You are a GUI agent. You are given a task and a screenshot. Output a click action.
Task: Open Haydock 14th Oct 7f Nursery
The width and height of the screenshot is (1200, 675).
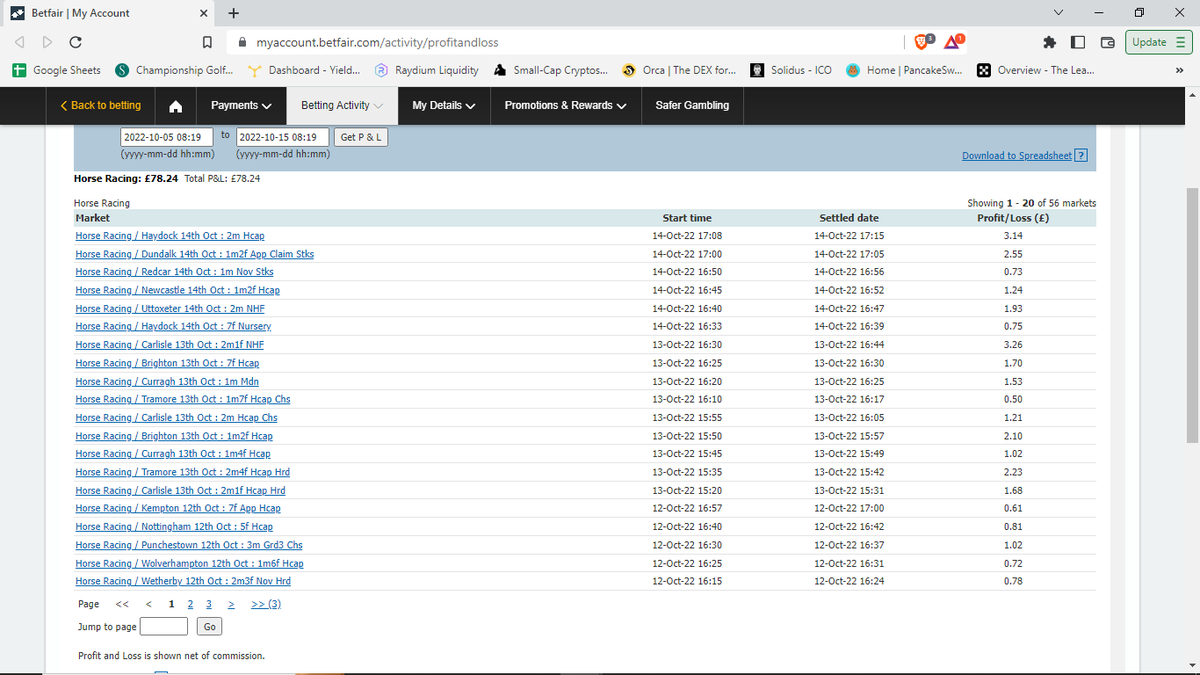pyautogui.click(x=173, y=326)
